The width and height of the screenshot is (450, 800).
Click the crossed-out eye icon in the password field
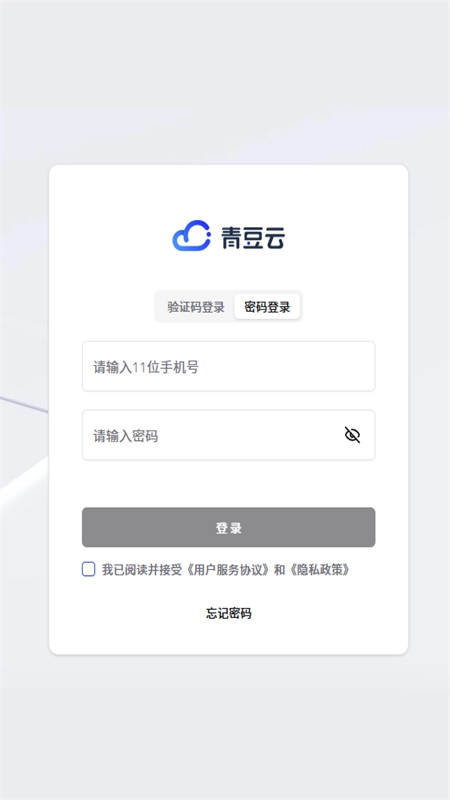(352, 435)
